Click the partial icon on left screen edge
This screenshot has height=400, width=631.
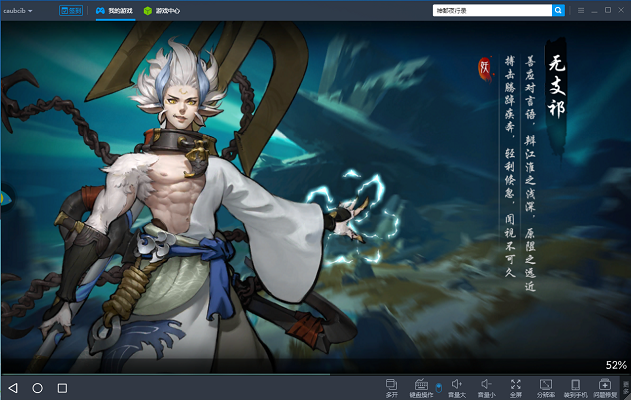pos(6,198)
